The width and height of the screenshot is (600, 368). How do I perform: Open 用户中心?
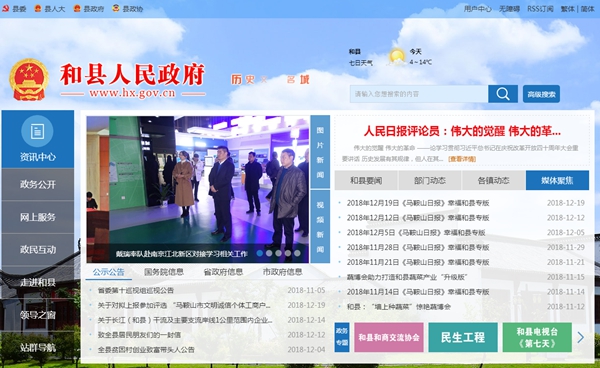[x=478, y=9]
